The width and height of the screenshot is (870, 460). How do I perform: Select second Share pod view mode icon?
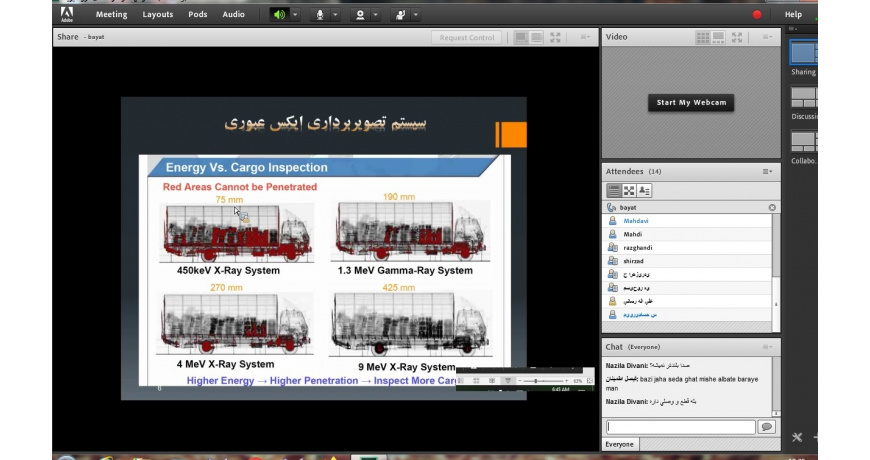[x=537, y=37]
